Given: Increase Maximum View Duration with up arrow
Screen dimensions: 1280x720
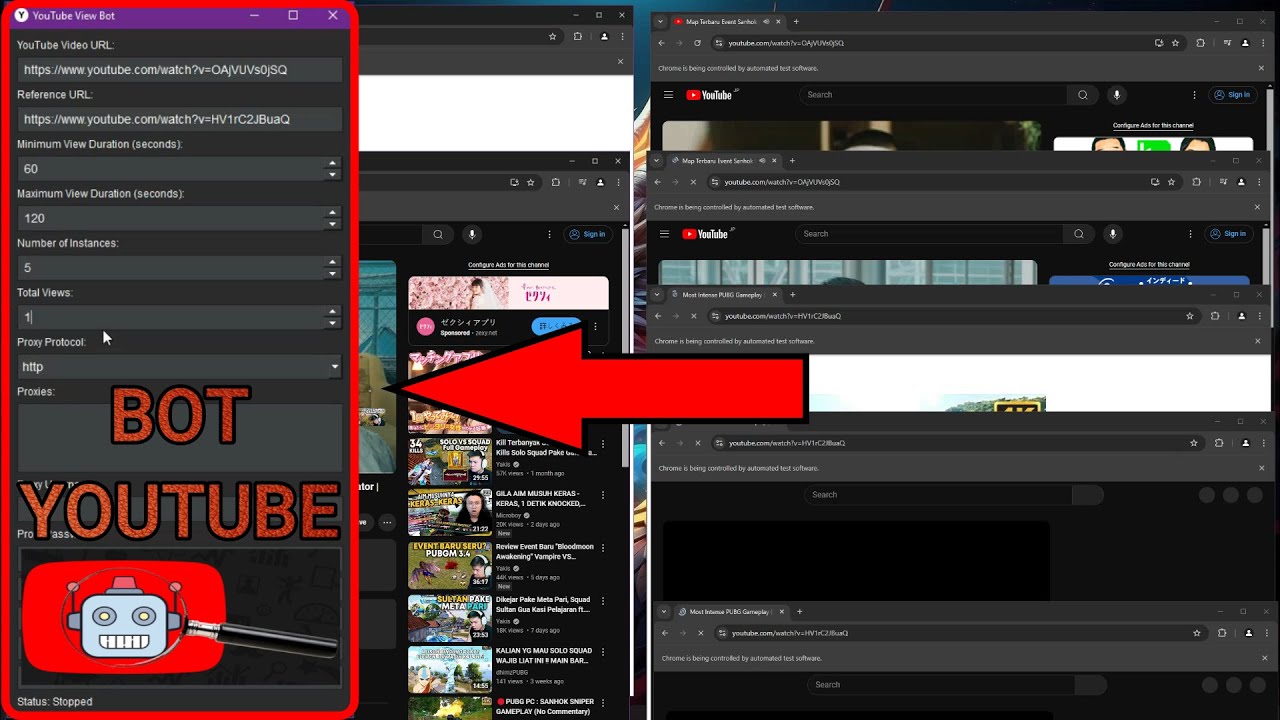Looking at the screenshot, I should (x=333, y=213).
